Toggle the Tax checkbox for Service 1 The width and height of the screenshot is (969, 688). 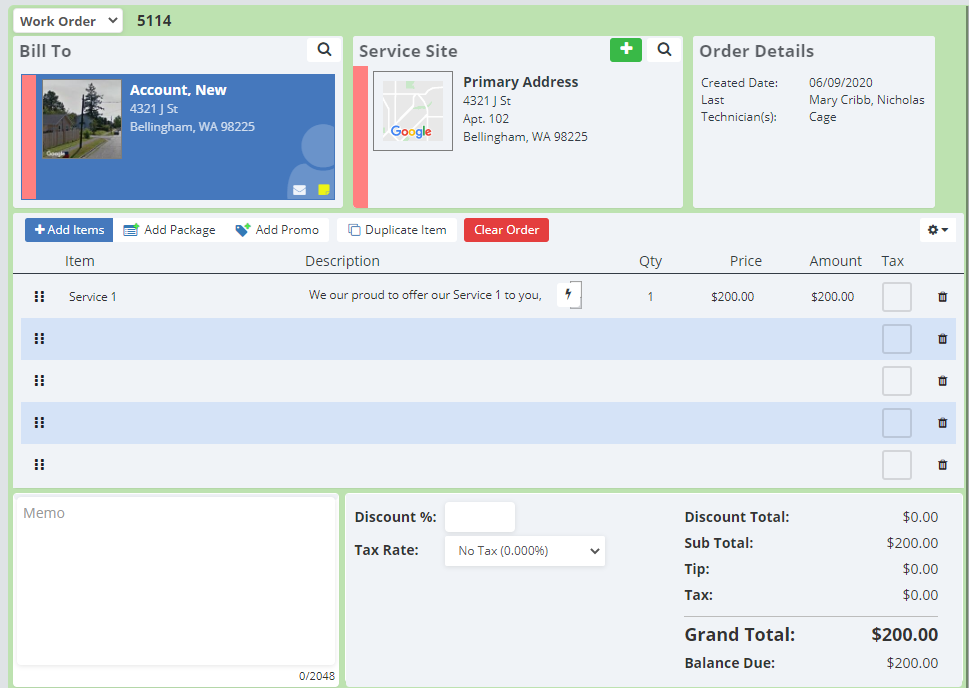click(896, 297)
